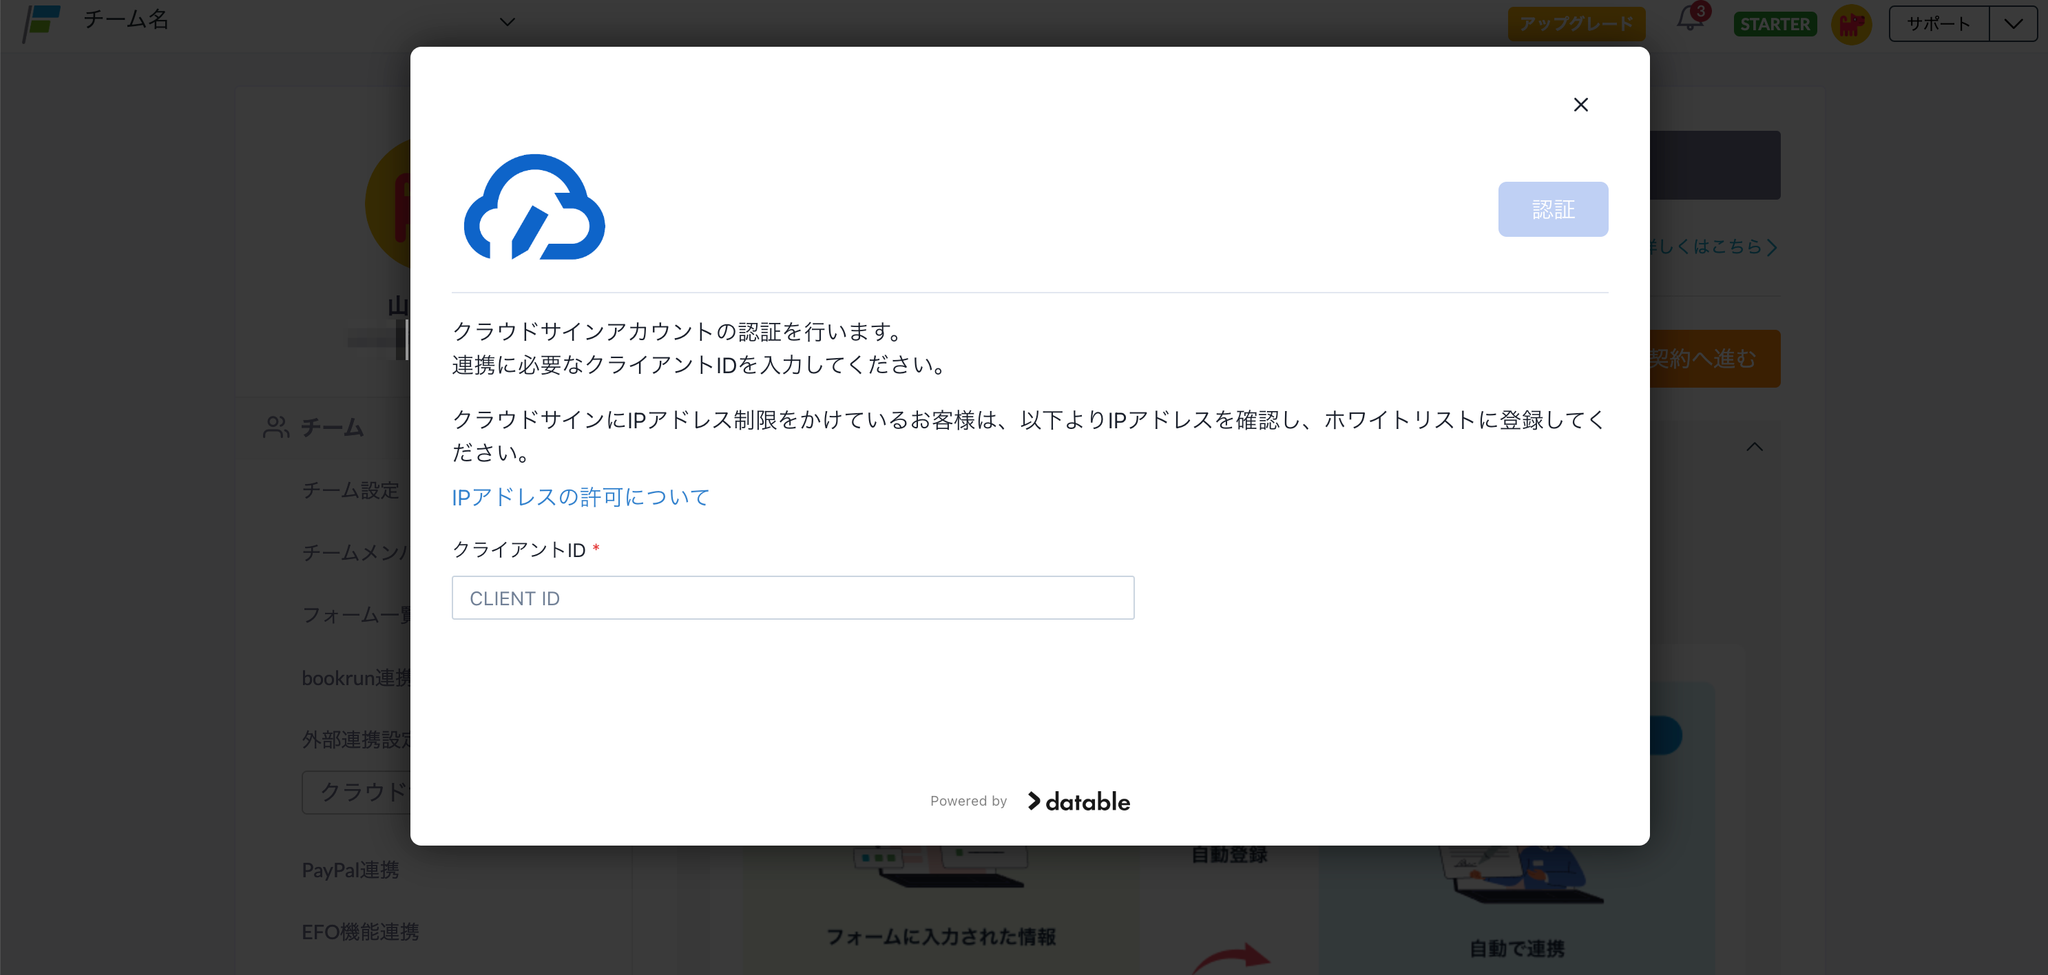
Task: Focus the CLIENT ID input field
Action: (x=793, y=598)
